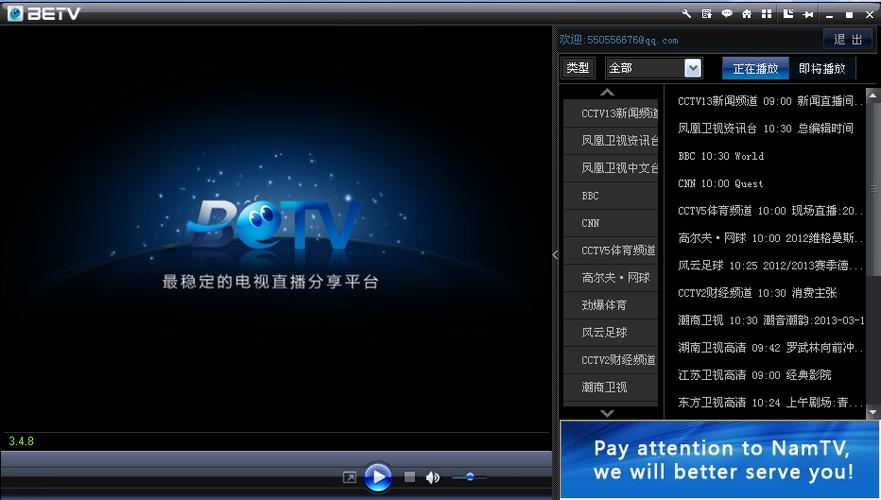
Task: Click the NamTV advertisement banner
Action: click(720, 460)
